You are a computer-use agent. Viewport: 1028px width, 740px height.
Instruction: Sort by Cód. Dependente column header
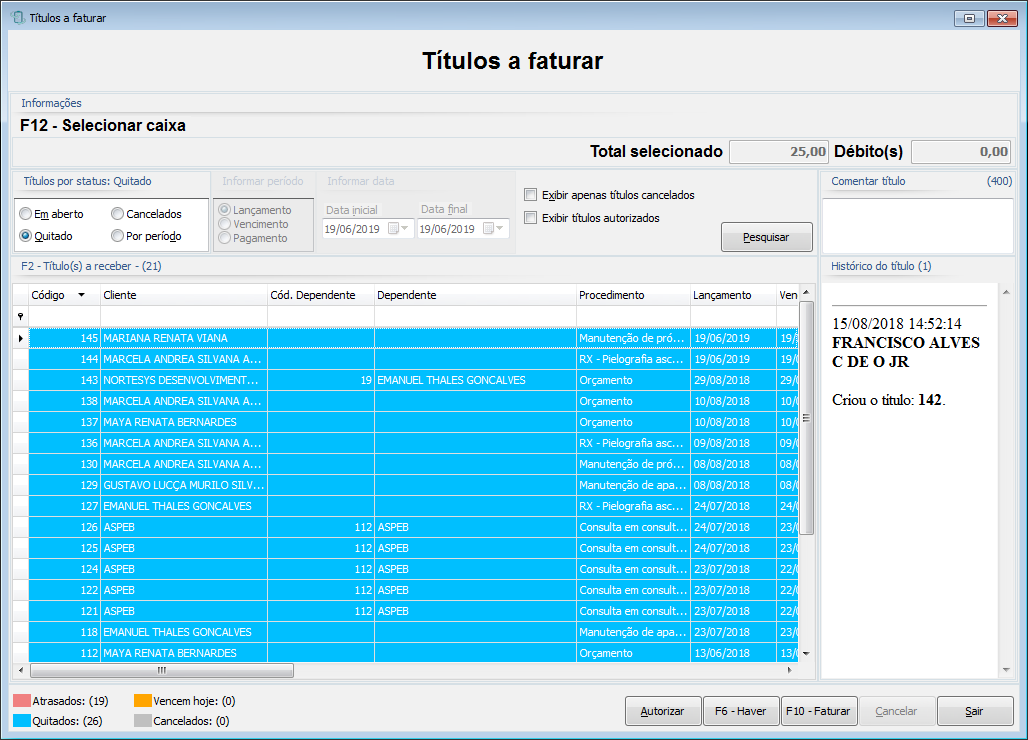(x=321, y=295)
